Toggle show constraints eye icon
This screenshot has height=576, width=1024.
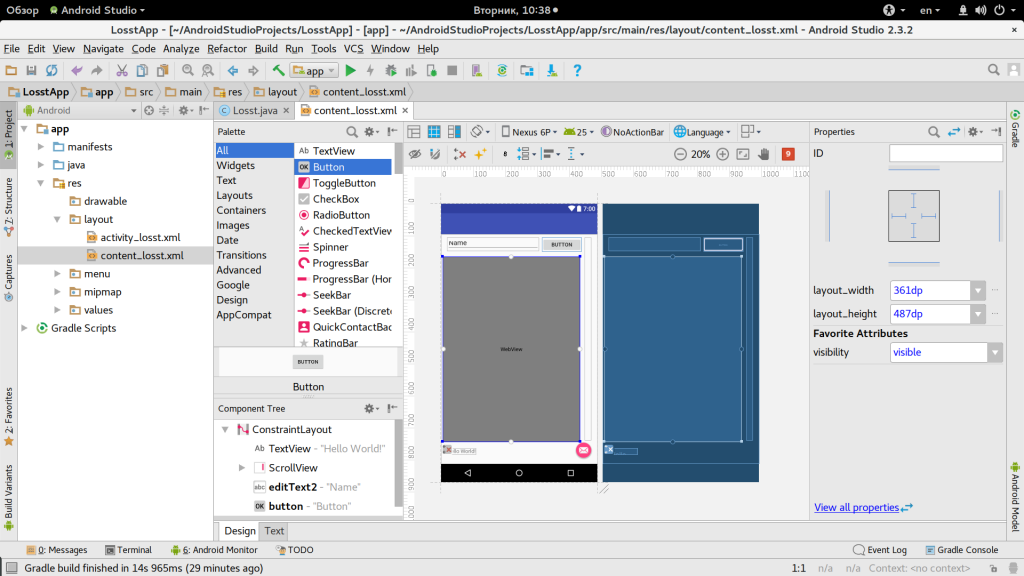(x=414, y=154)
